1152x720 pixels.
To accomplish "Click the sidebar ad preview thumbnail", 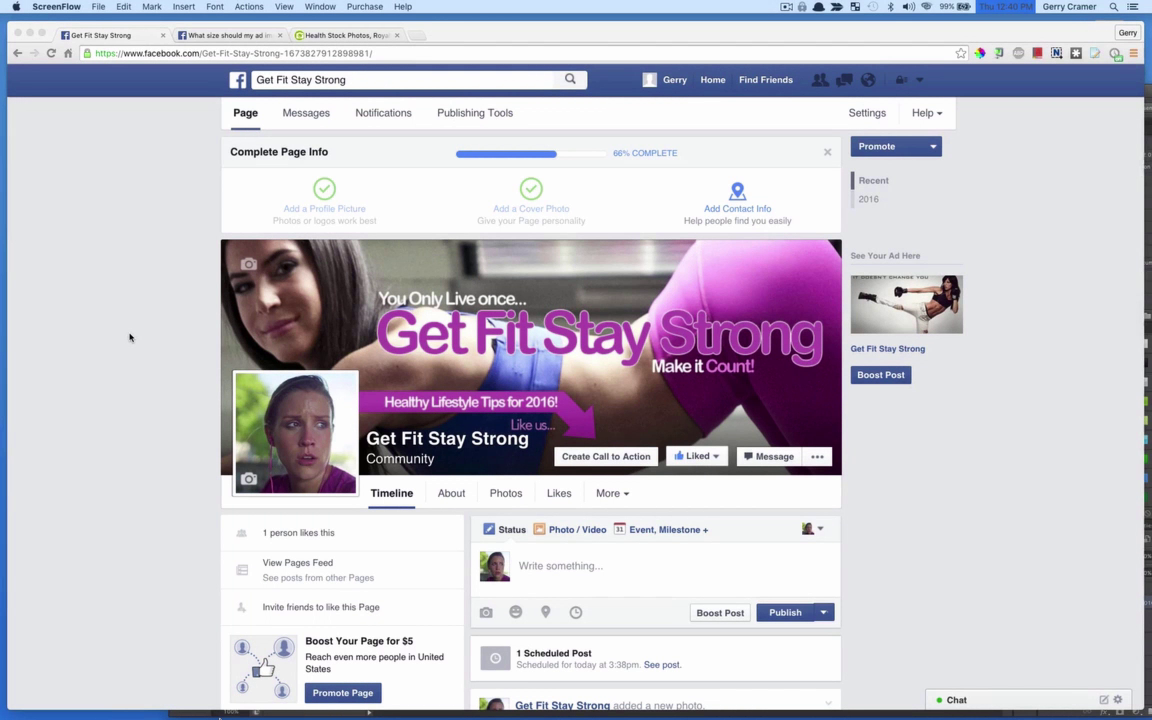I will [907, 304].
